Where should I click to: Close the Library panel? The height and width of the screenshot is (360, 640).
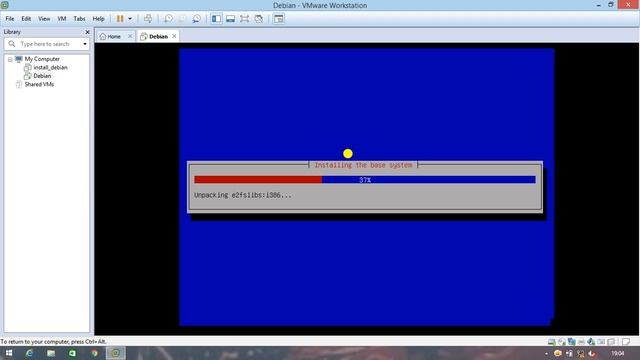(87, 32)
